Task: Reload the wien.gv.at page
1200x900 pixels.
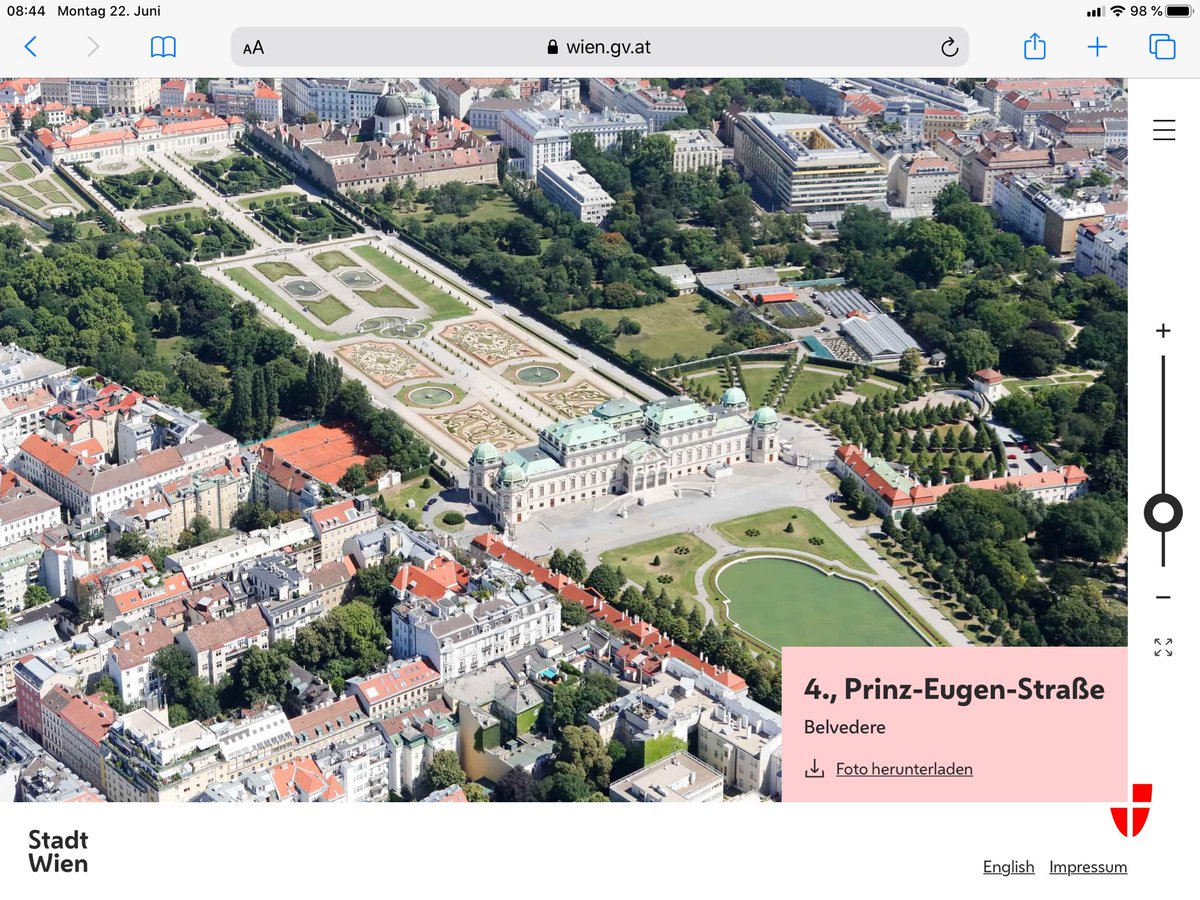Action: (x=949, y=46)
